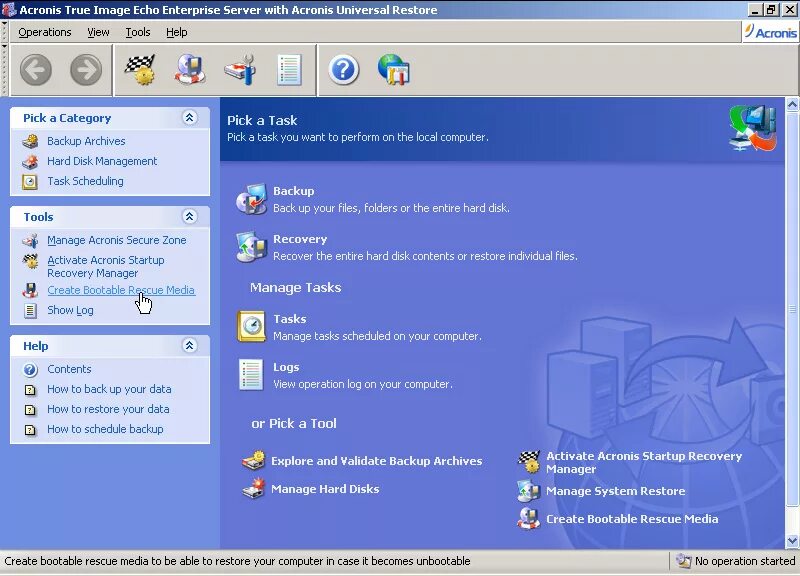Open How to schedule backup help topic
Screen dimensions: 800x576
coord(105,429)
